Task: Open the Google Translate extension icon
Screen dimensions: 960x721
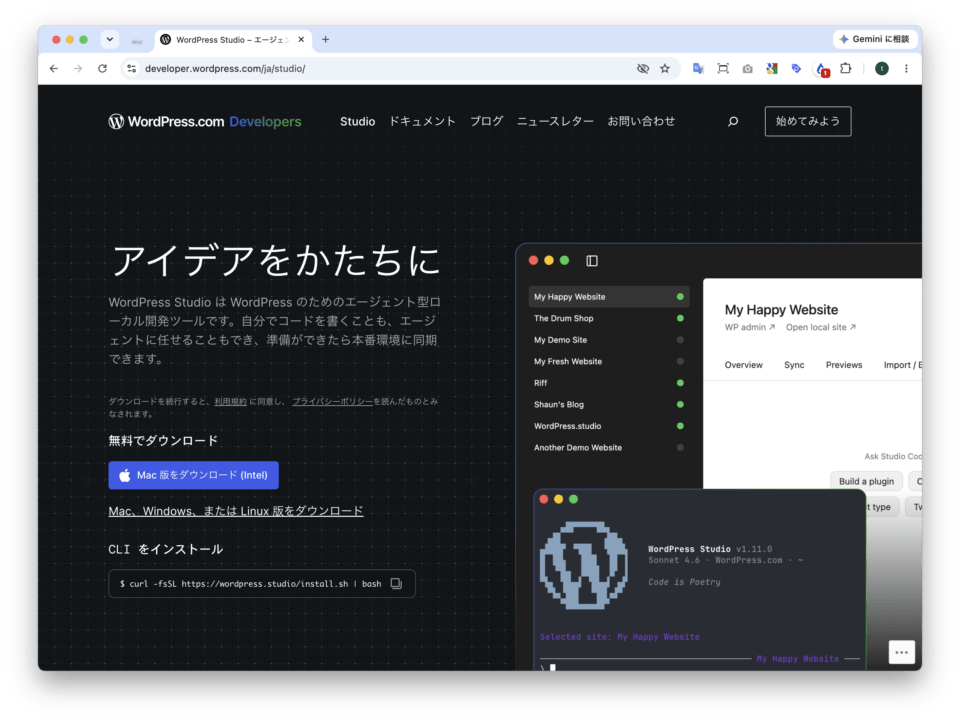Action: tap(698, 69)
